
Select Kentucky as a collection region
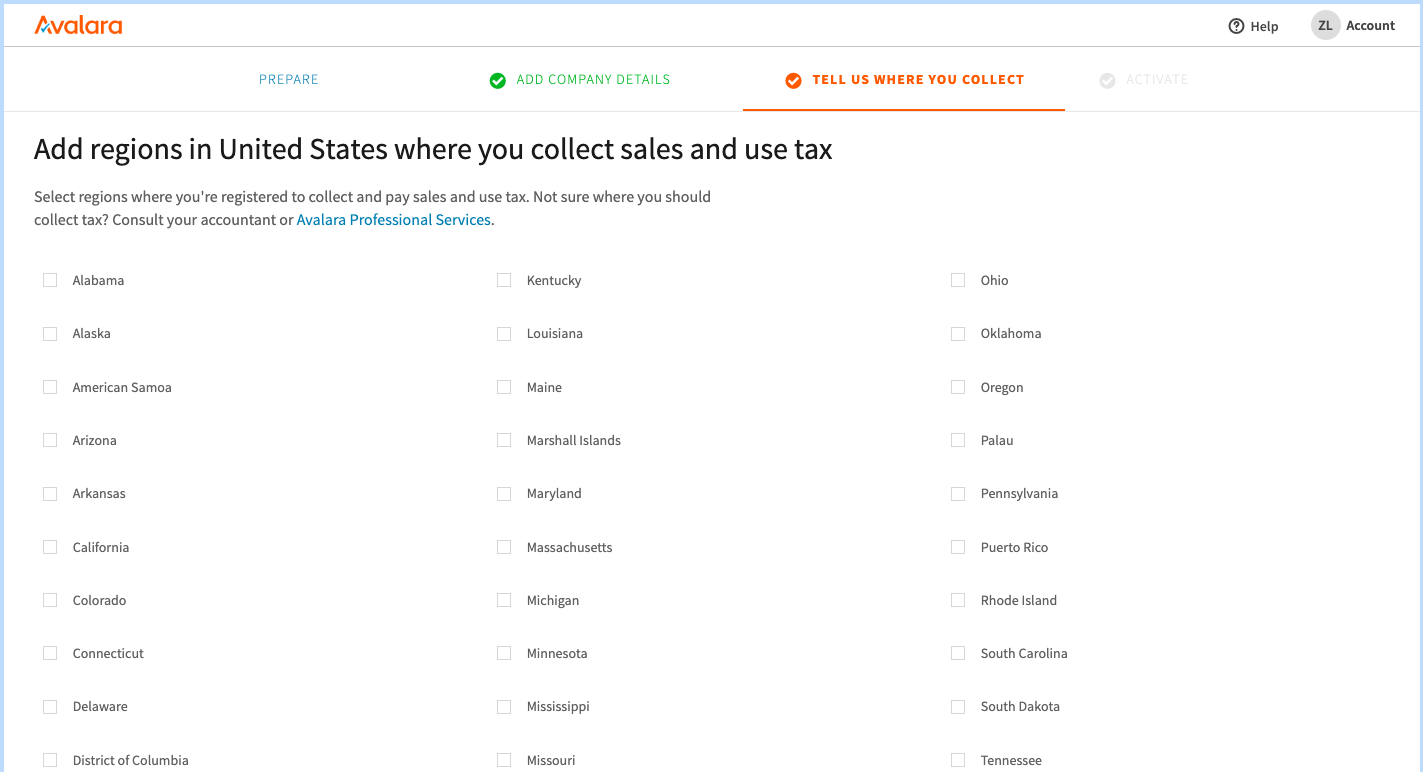tap(503, 280)
